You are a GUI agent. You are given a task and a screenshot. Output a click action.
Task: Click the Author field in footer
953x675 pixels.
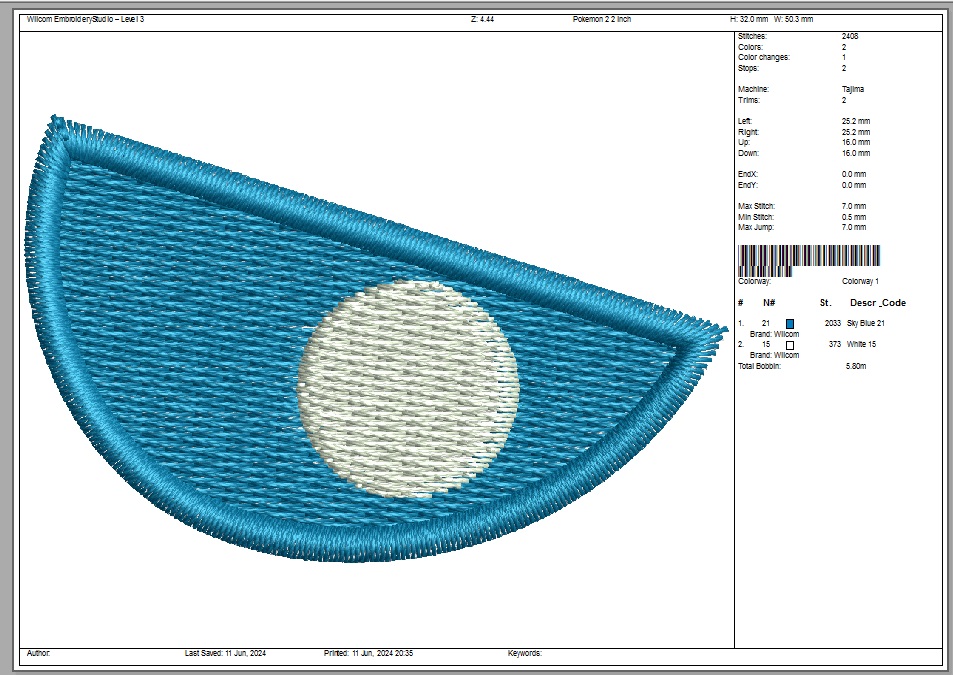pos(39,652)
